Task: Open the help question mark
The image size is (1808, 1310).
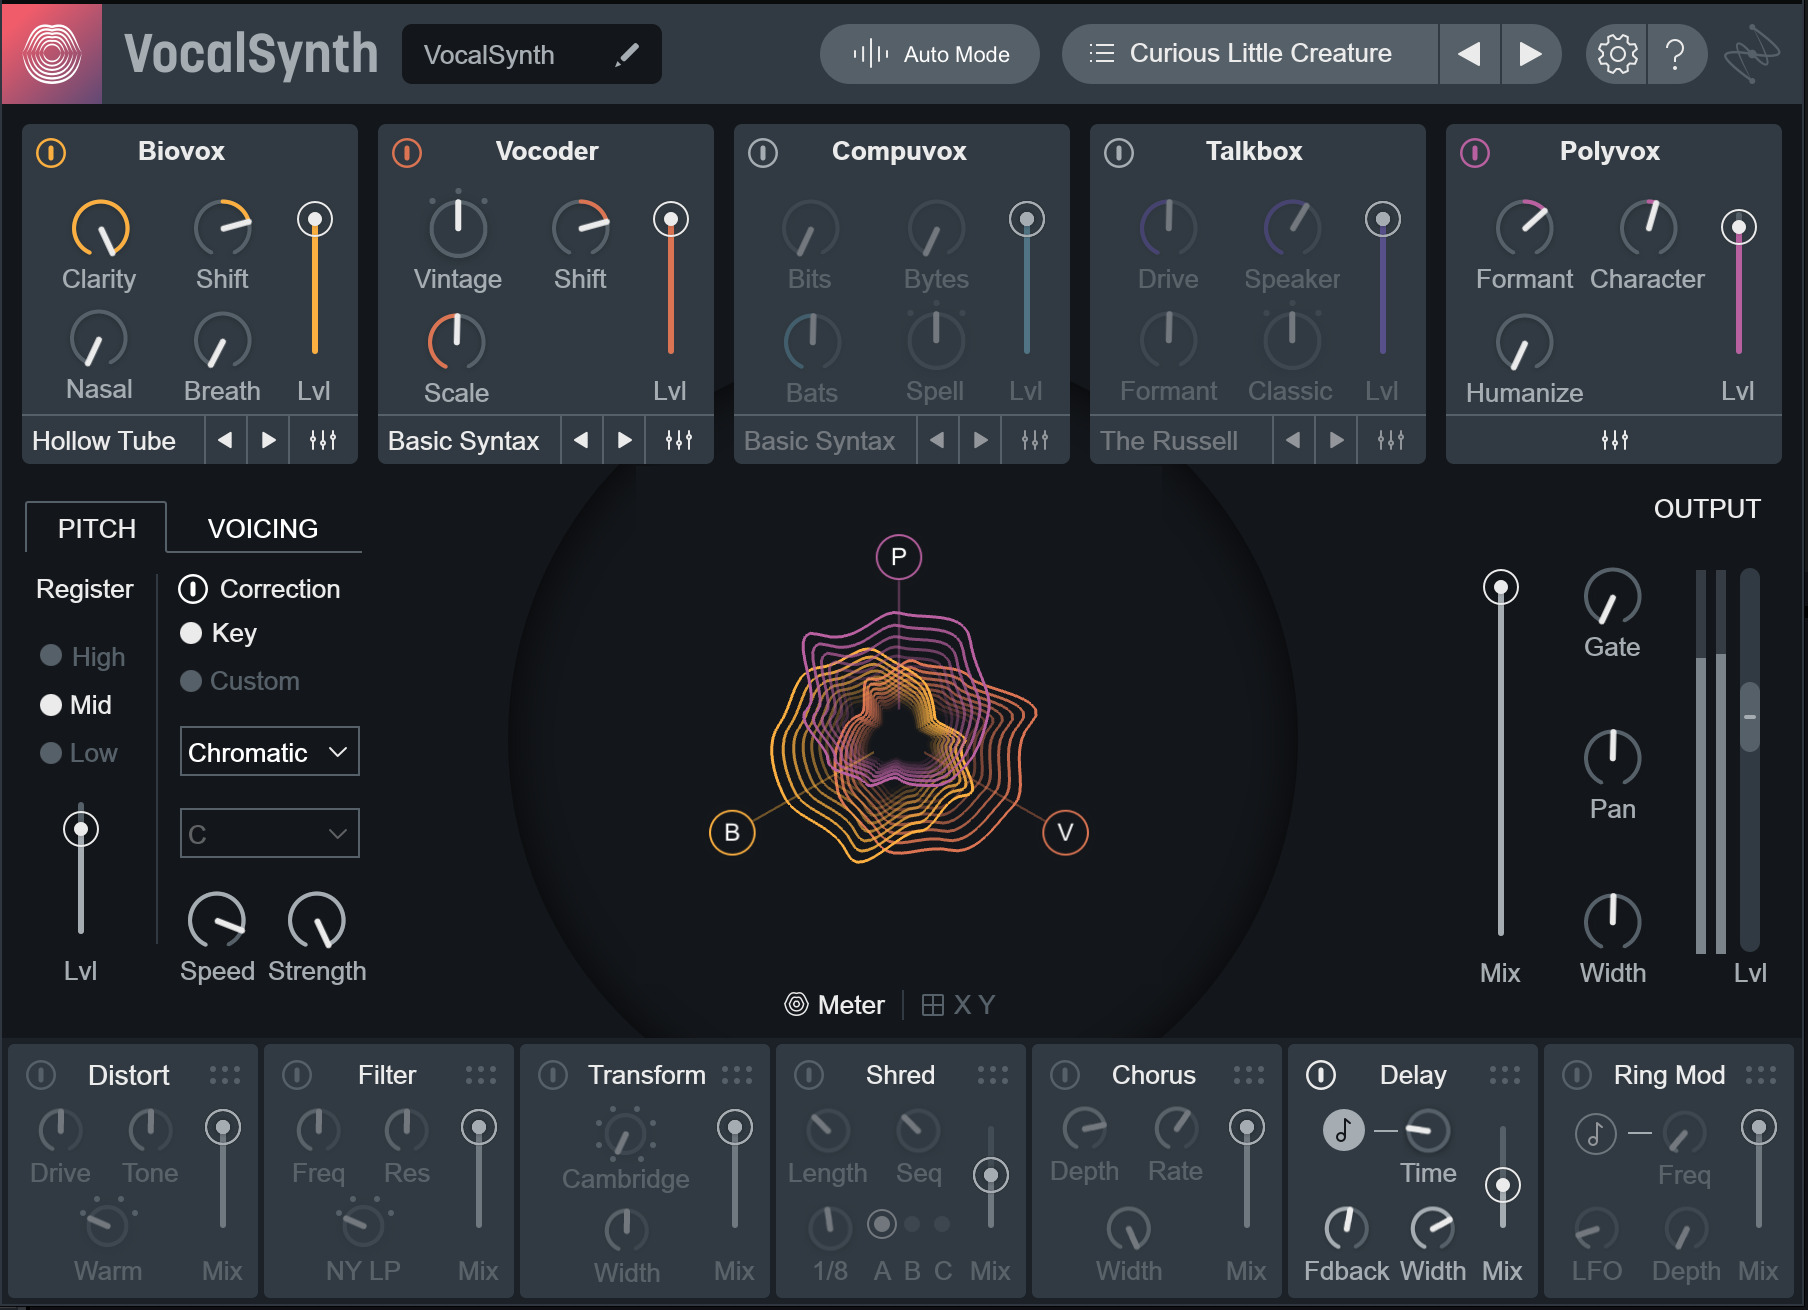Action: (1675, 54)
